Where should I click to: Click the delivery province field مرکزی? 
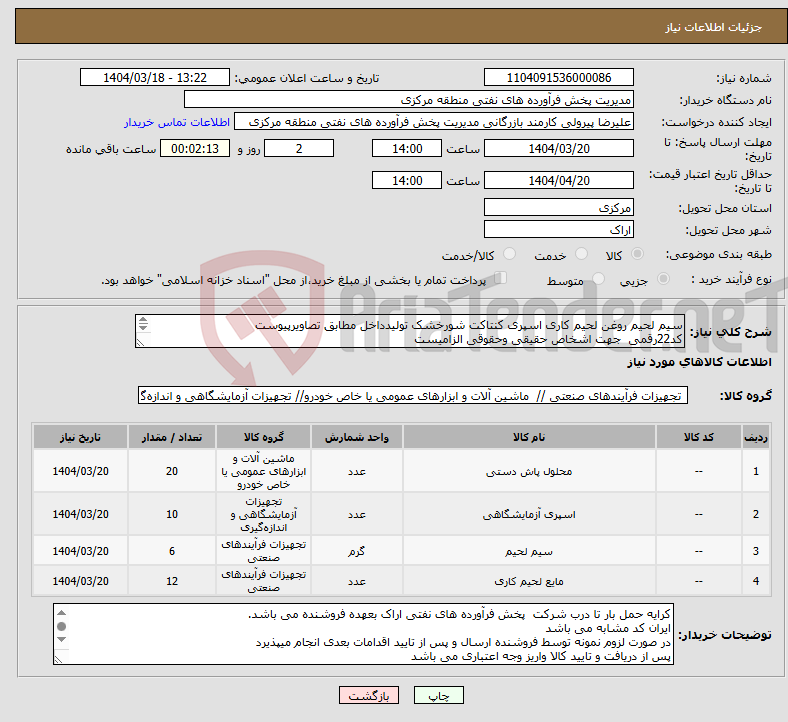point(558,207)
